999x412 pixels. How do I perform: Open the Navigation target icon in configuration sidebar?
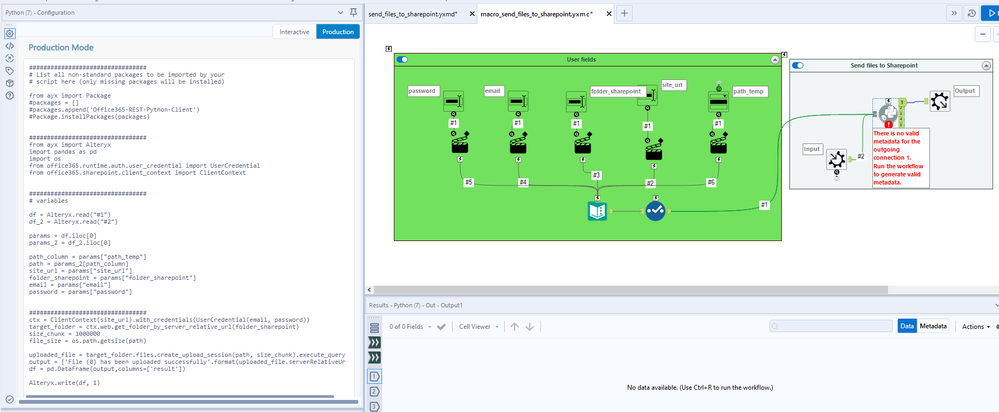[x=10, y=58]
